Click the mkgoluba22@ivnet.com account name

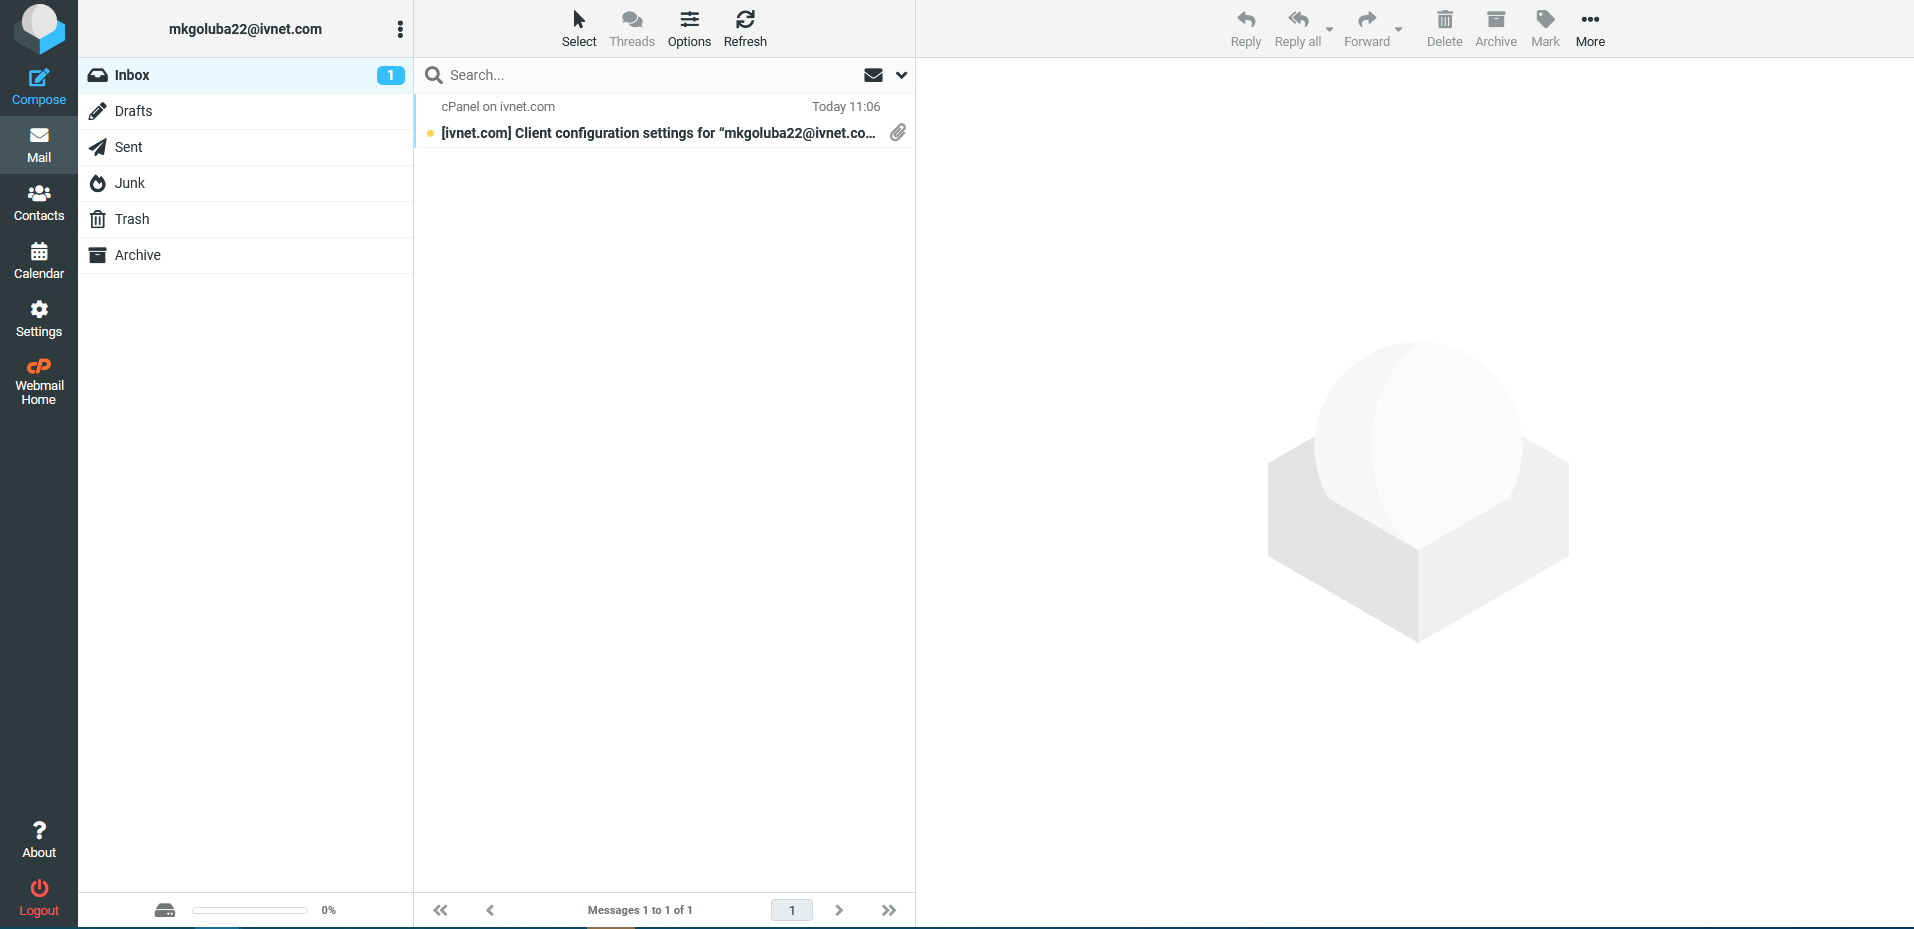(245, 29)
